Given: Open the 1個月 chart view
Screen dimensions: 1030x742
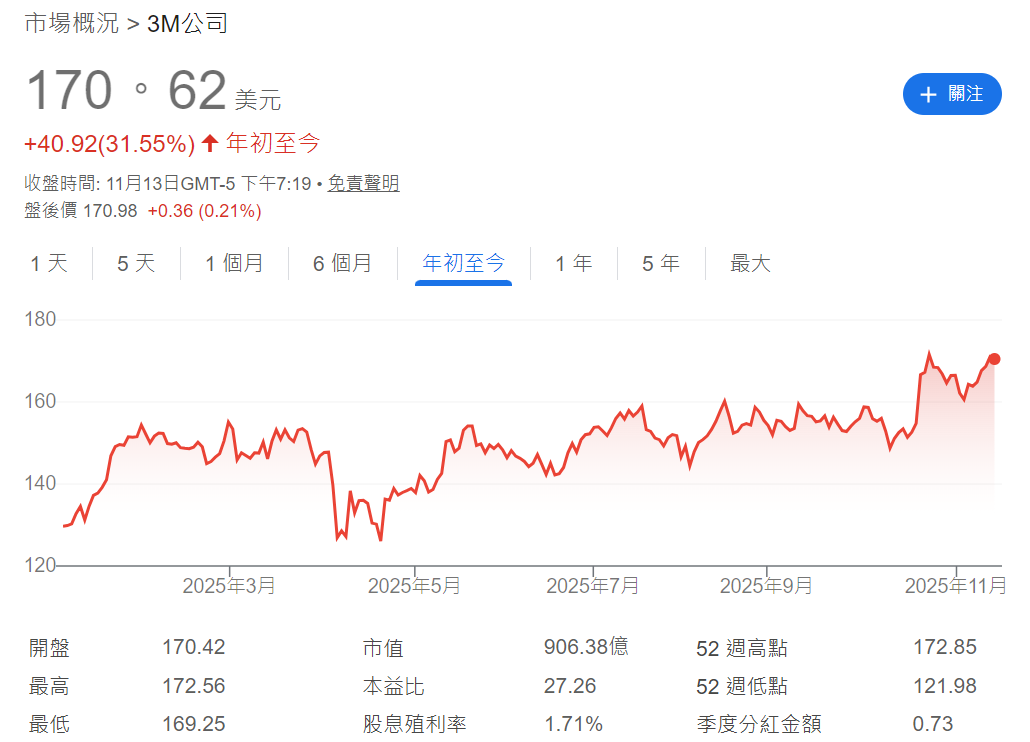Looking at the screenshot, I should point(234,263).
